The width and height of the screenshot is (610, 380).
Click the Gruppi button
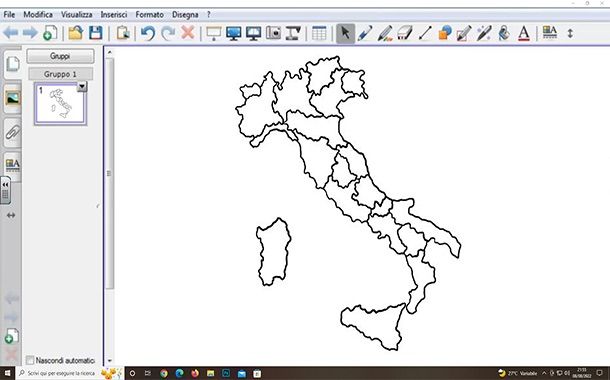click(60, 56)
